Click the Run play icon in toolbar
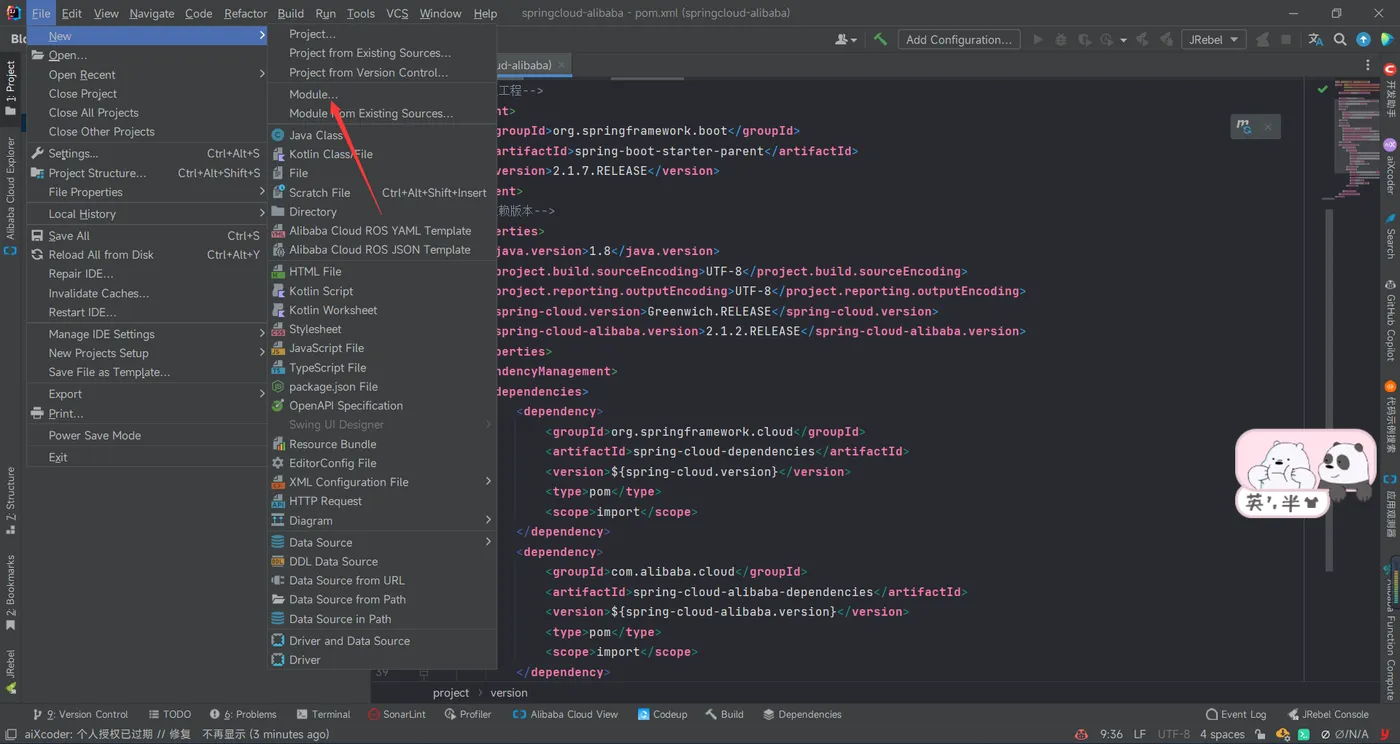 tap(1037, 40)
